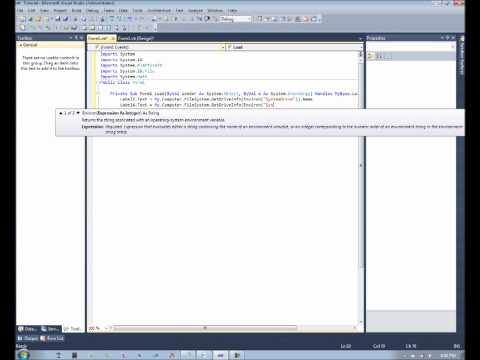480x360 pixels.
Task: Click the Windows Start button
Action: [x=23, y=355]
